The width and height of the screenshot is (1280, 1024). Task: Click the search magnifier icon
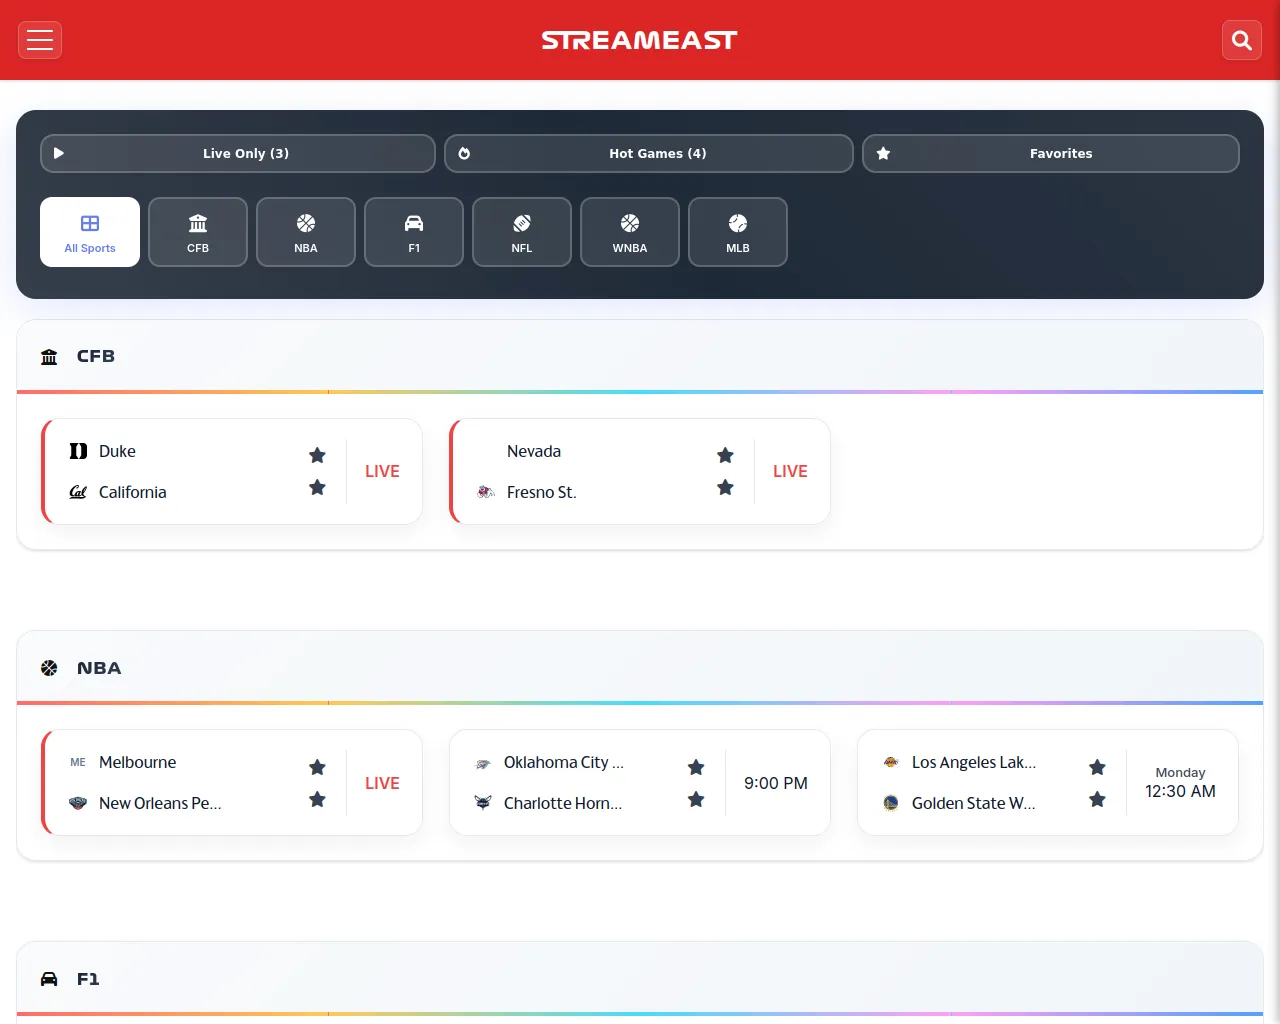click(x=1241, y=40)
